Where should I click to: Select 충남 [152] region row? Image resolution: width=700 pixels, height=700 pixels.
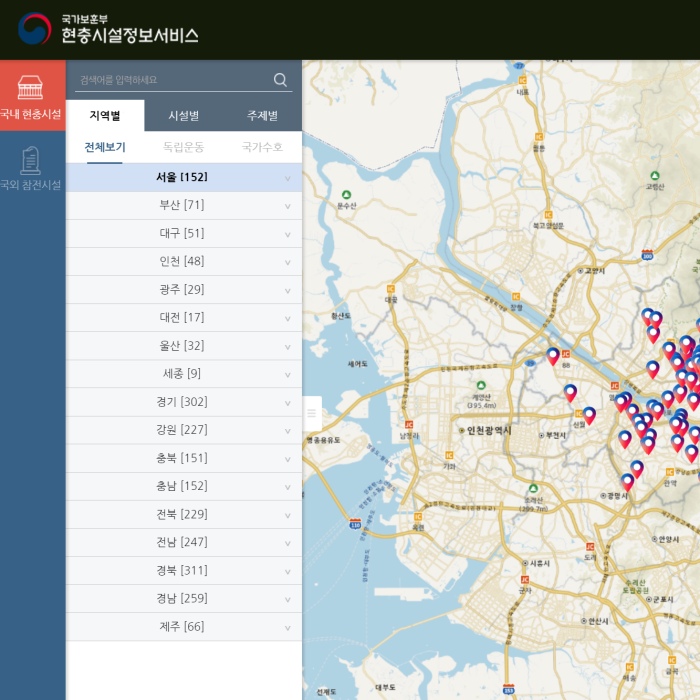pyautogui.click(x=184, y=486)
